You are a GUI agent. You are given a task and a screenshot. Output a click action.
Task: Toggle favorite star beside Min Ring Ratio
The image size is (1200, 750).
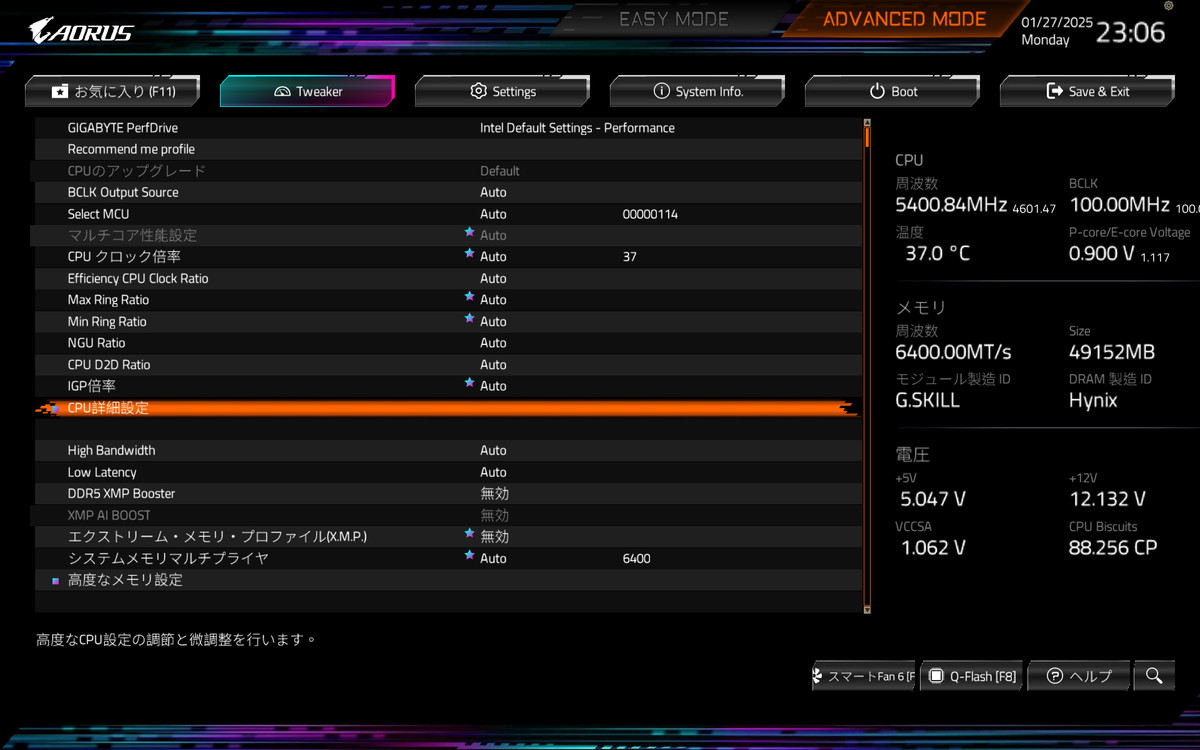pyautogui.click(x=469, y=320)
